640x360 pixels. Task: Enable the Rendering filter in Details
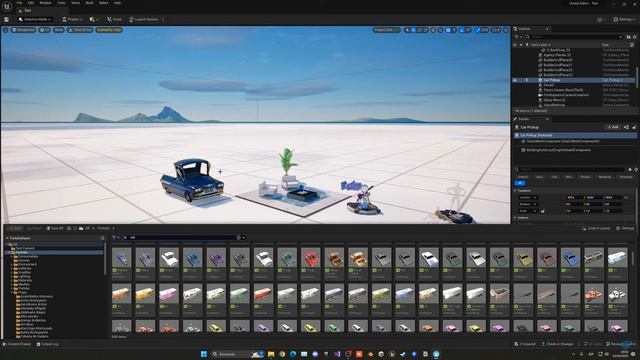[605, 177]
